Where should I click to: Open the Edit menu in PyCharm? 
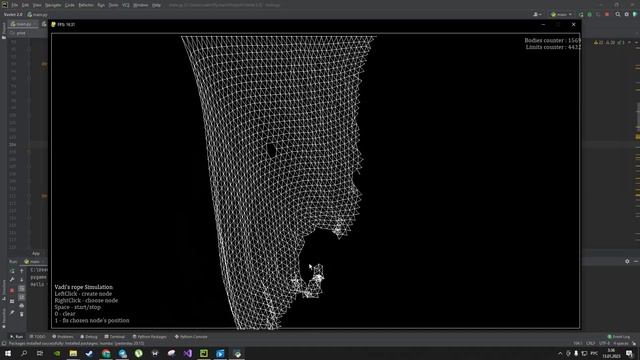25,5
